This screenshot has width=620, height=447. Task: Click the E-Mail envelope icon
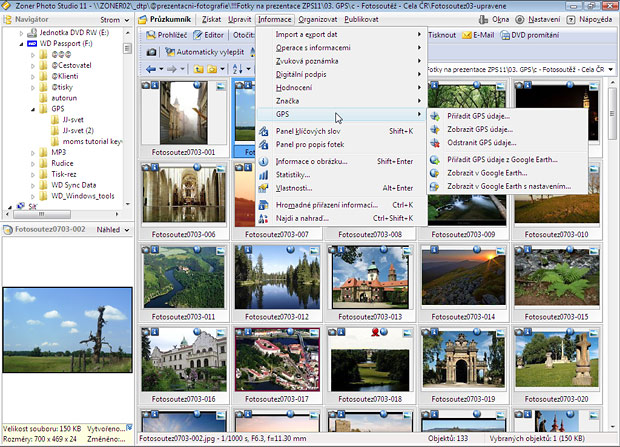pyautogui.click(x=468, y=35)
